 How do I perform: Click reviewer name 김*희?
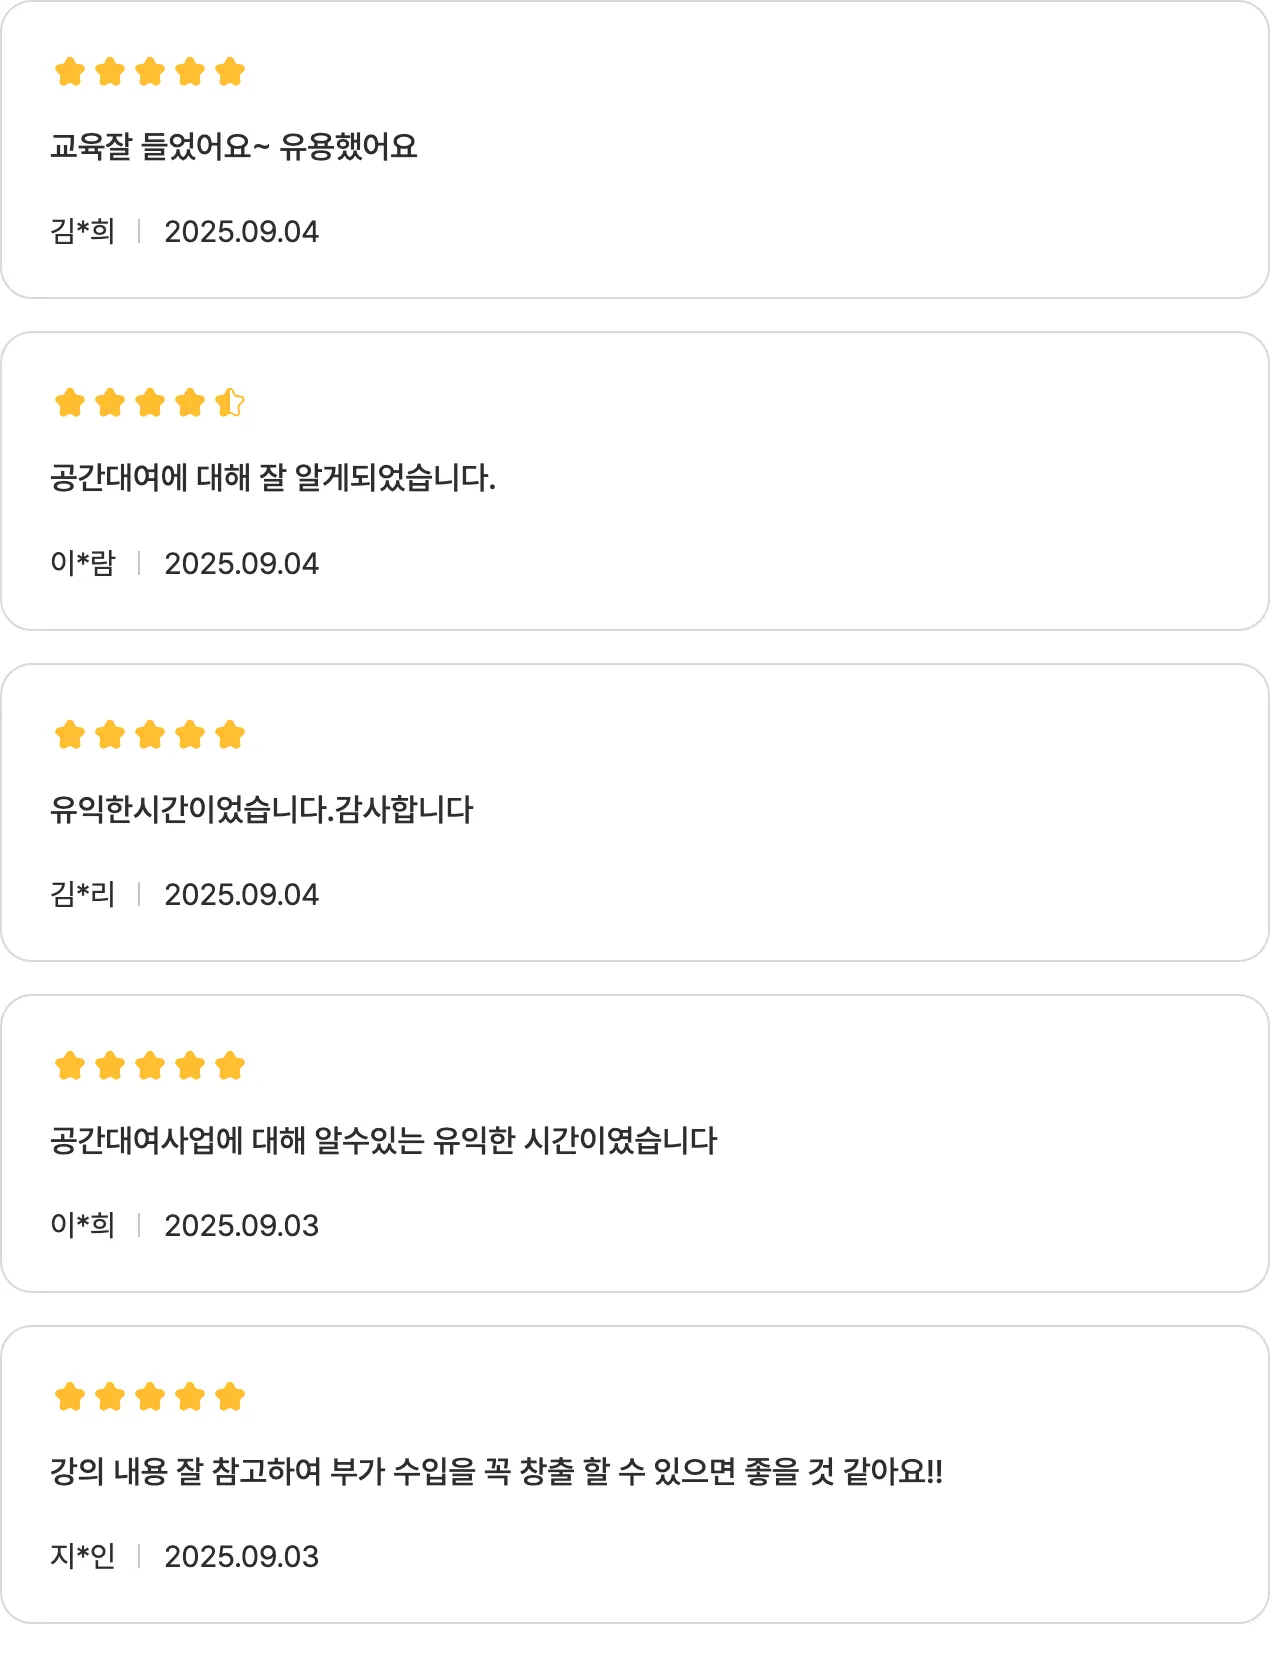[83, 232]
